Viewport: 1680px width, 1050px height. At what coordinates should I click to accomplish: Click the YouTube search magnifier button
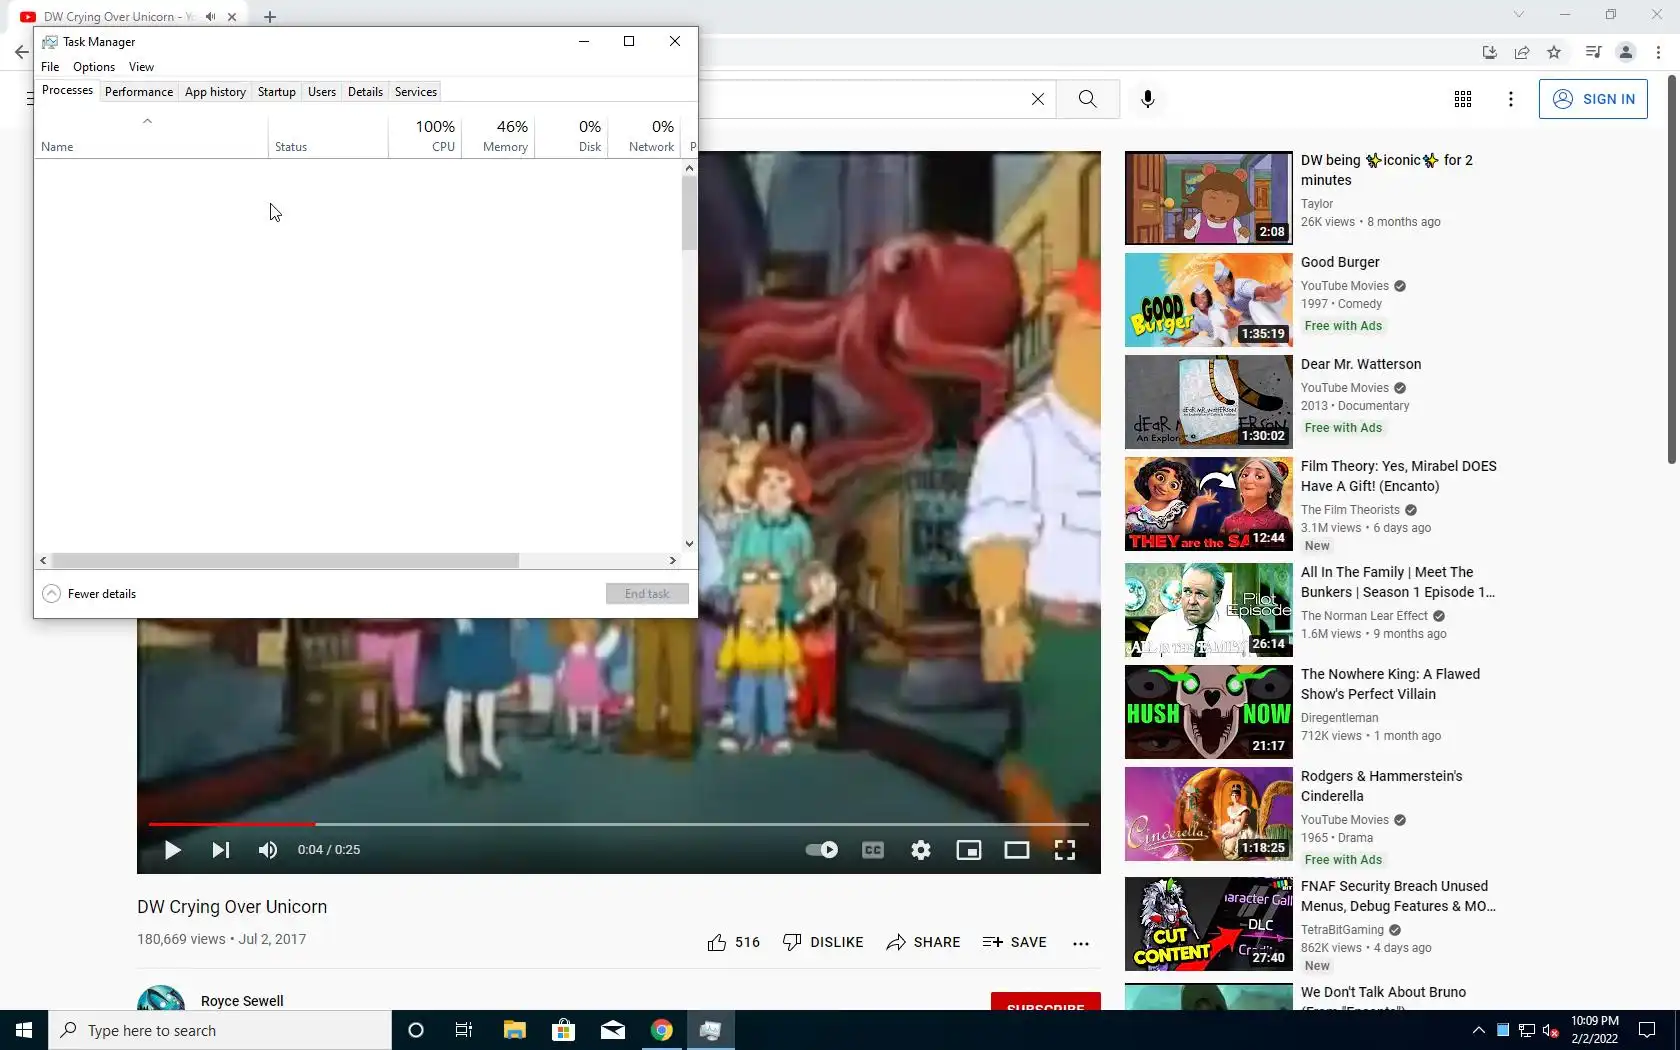tap(1088, 99)
